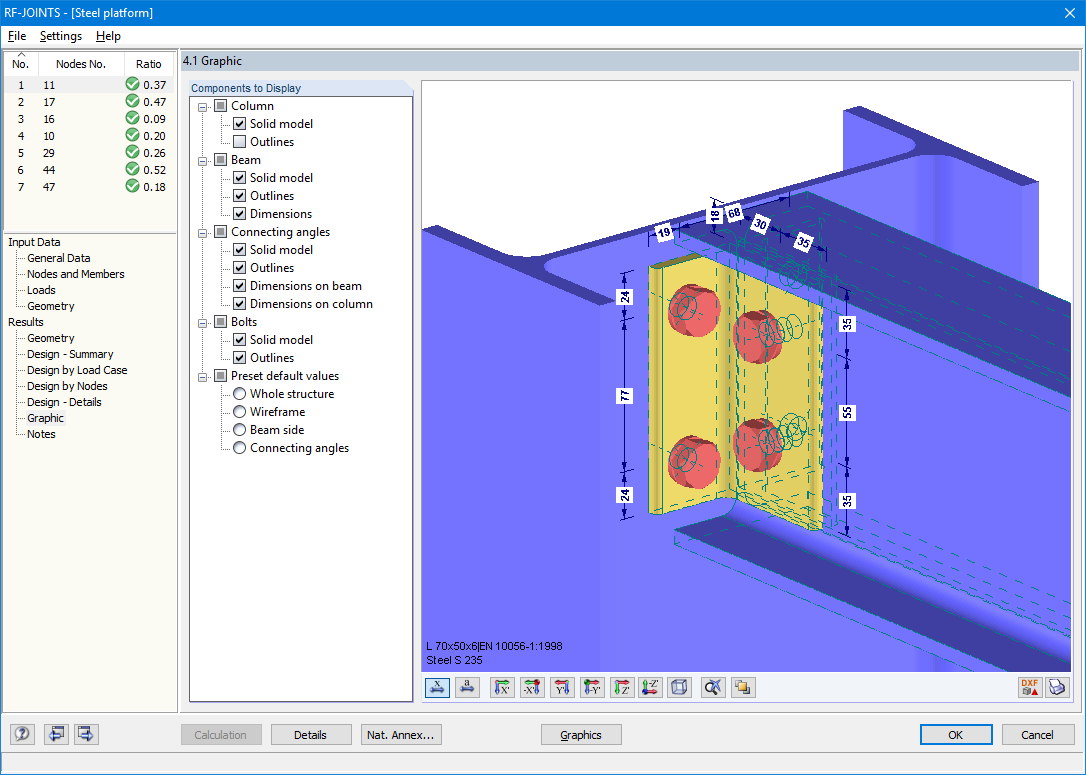Uncheck Connecting angles Solid model
1086x775 pixels.
tap(240, 250)
